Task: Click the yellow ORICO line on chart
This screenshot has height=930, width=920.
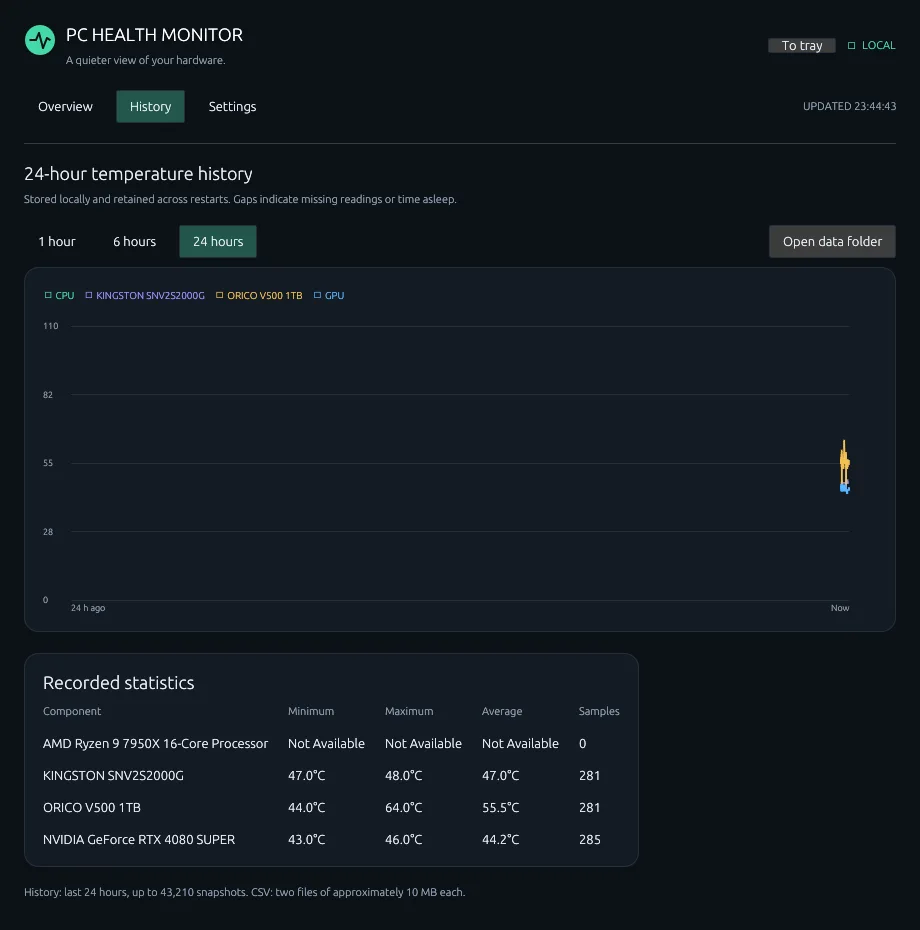Action: pyautogui.click(x=844, y=460)
